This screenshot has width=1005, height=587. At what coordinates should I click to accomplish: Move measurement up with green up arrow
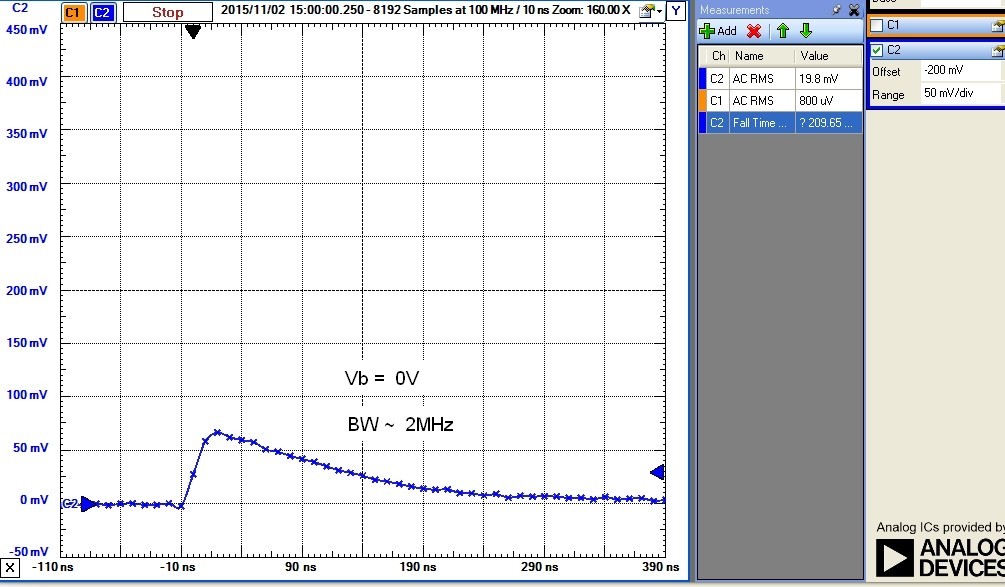click(785, 31)
